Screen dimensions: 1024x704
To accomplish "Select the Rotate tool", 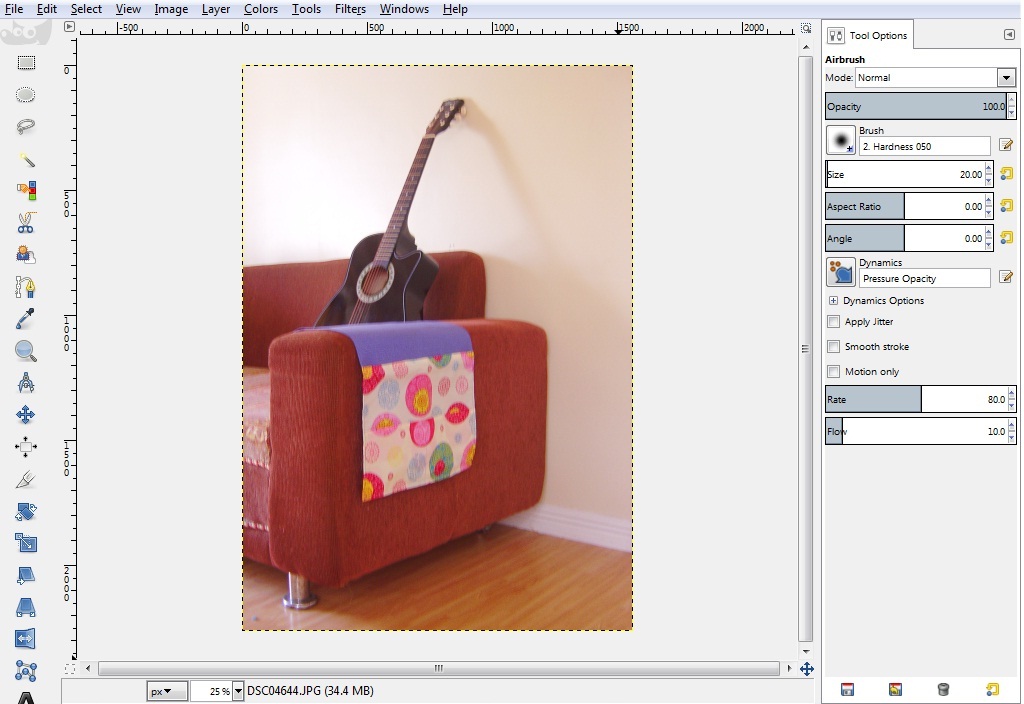I will [26, 511].
